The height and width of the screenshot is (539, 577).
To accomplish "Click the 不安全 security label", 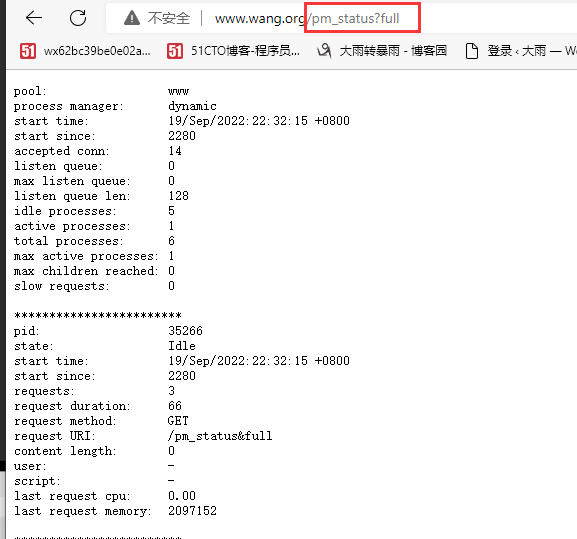I will click(x=169, y=18).
